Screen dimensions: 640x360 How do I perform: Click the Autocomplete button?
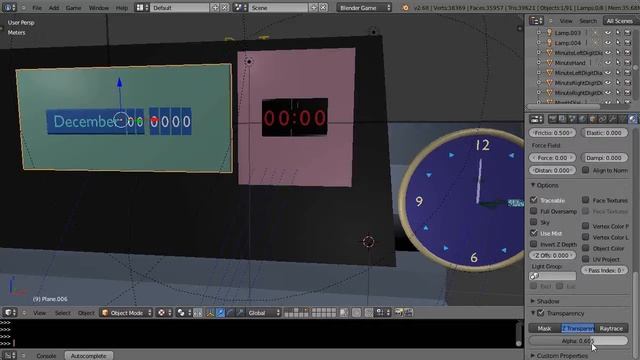89,356
